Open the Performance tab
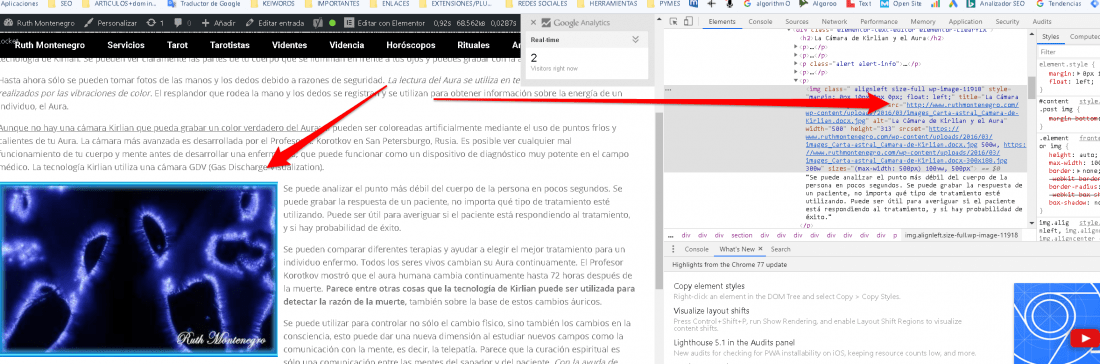The width and height of the screenshot is (1100, 364). tap(878, 22)
